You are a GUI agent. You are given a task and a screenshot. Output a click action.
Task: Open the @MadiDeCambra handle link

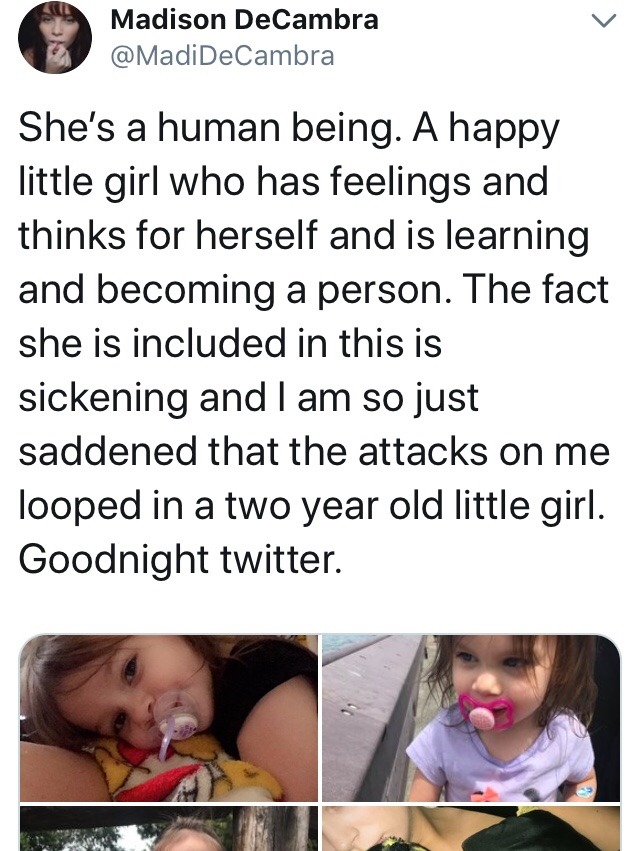pyautogui.click(x=221, y=56)
